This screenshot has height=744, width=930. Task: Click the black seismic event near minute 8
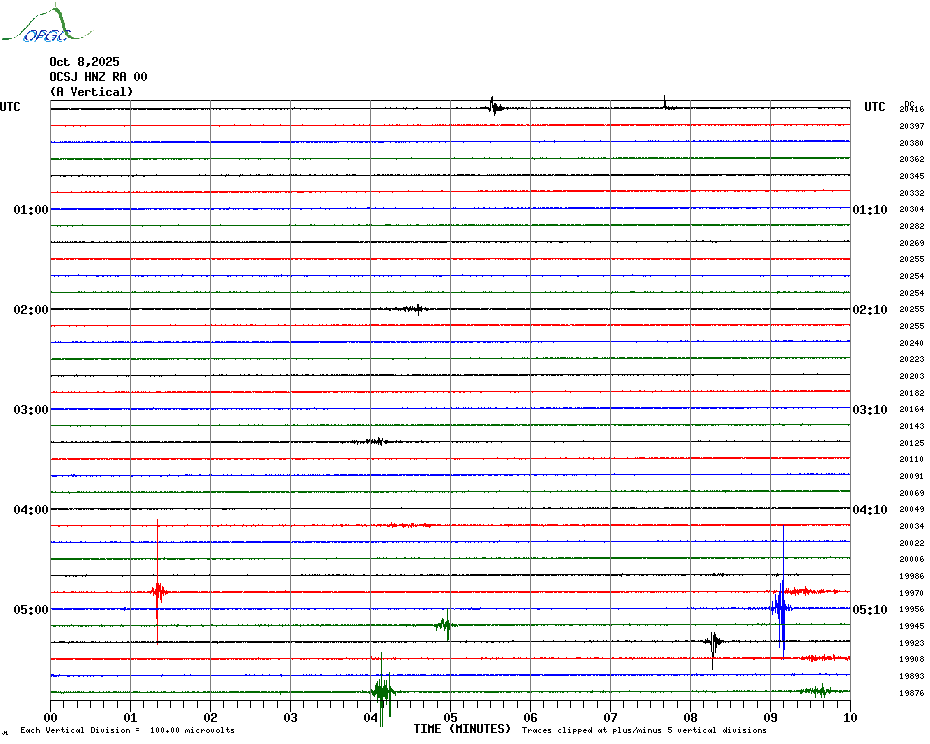click(x=713, y=641)
